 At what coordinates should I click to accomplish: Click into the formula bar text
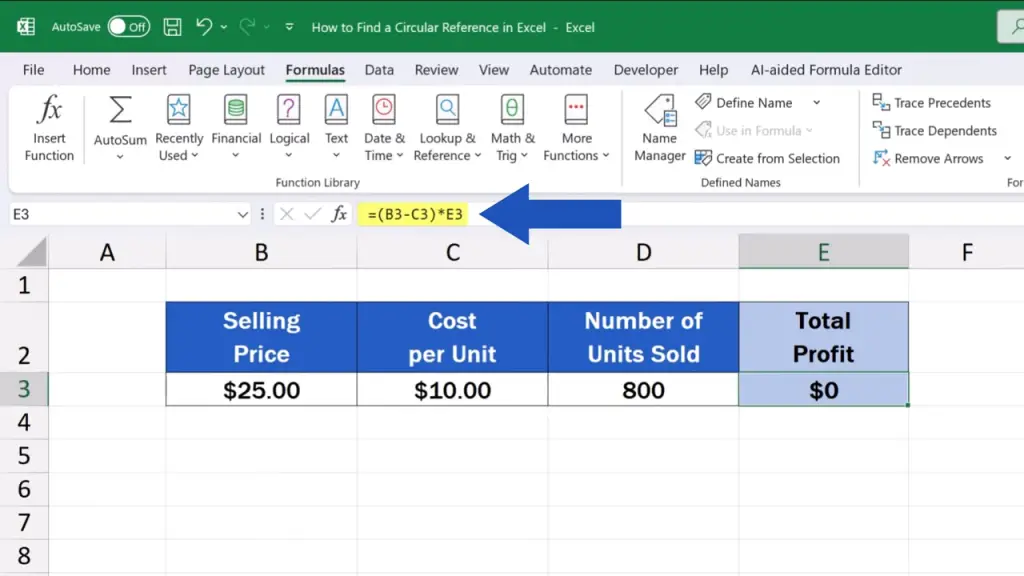416,214
